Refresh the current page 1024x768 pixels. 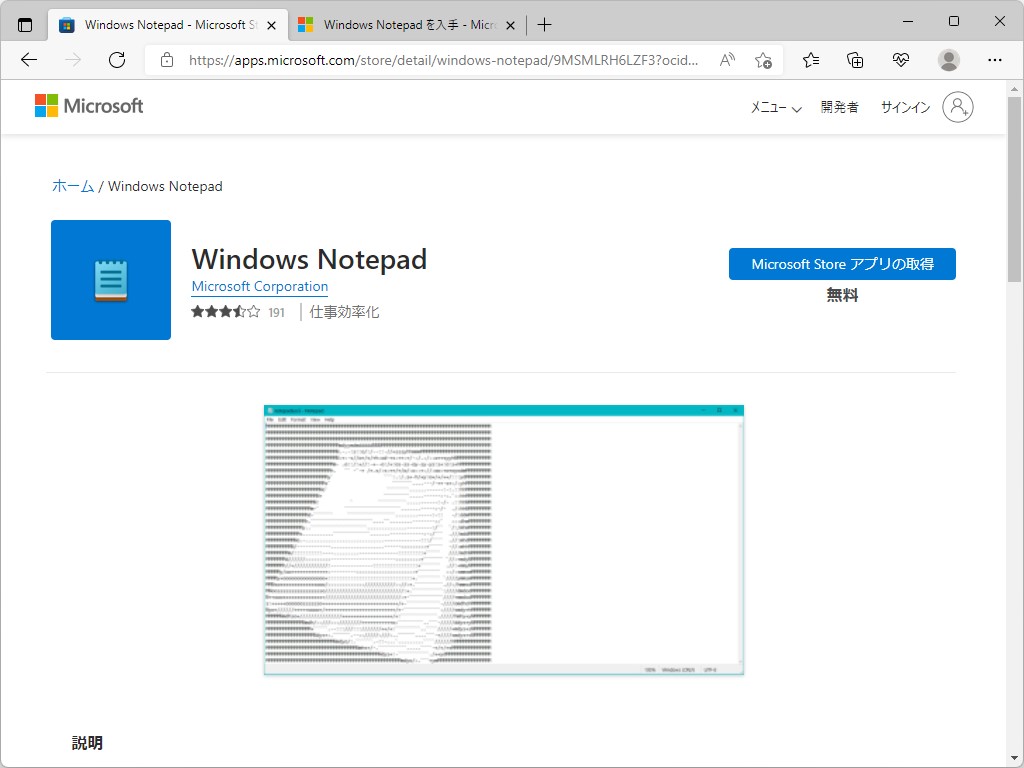117,60
